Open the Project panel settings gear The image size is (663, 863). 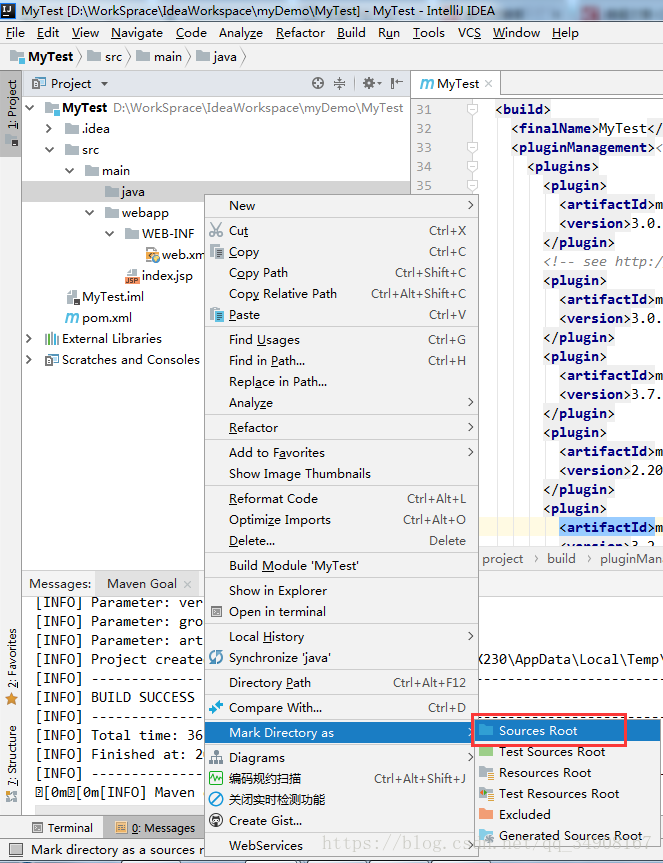(371, 83)
